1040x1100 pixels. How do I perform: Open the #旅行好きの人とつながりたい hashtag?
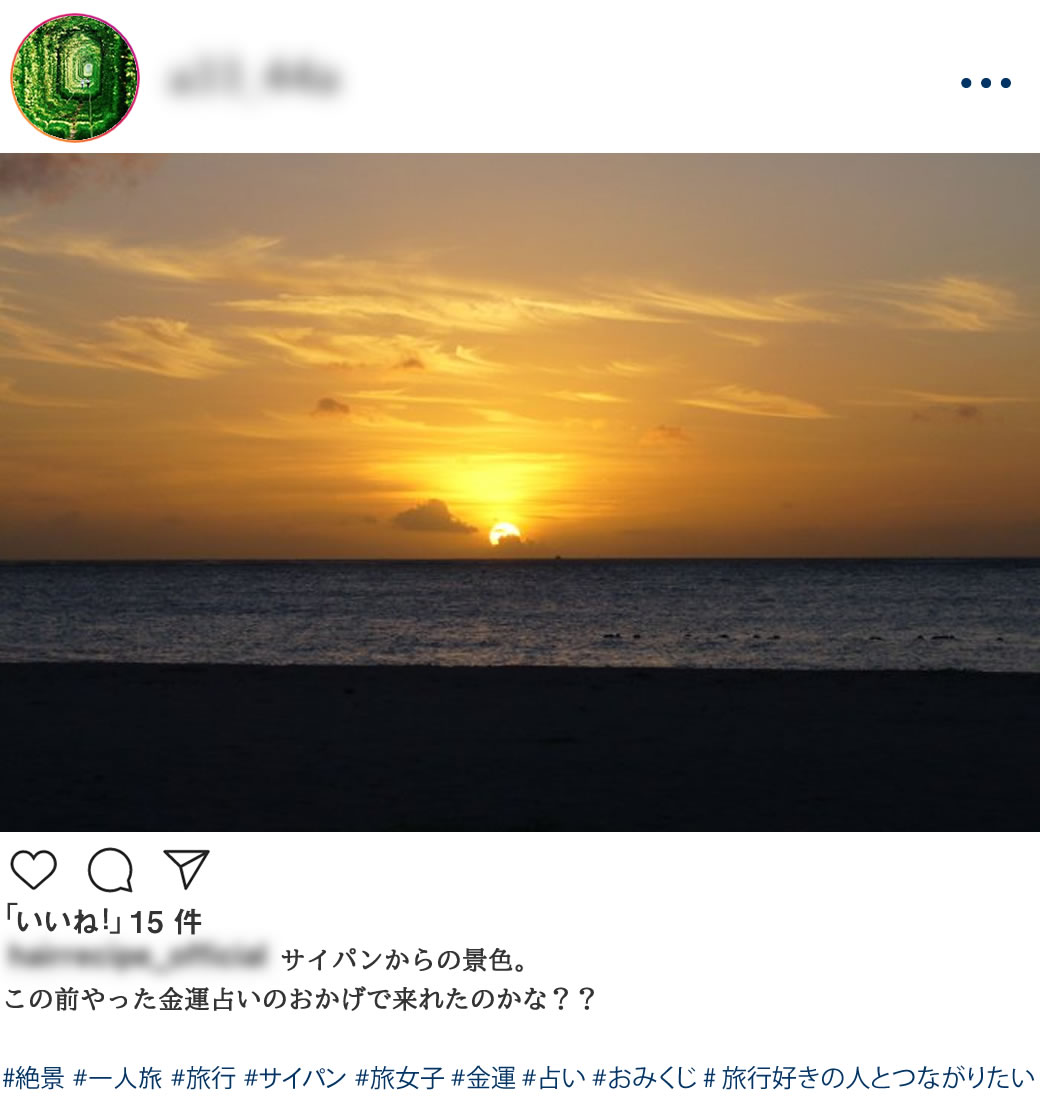(x=869, y=1078)
